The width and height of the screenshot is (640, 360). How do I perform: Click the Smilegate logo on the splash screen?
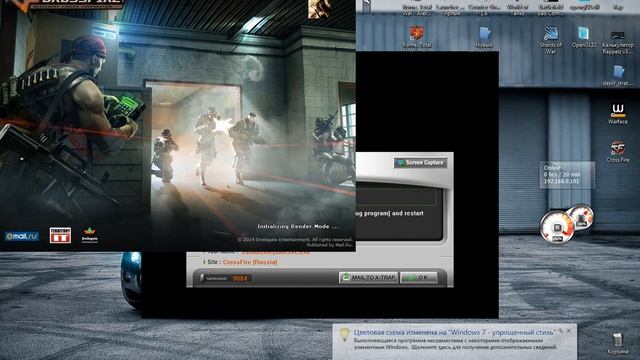89,235
